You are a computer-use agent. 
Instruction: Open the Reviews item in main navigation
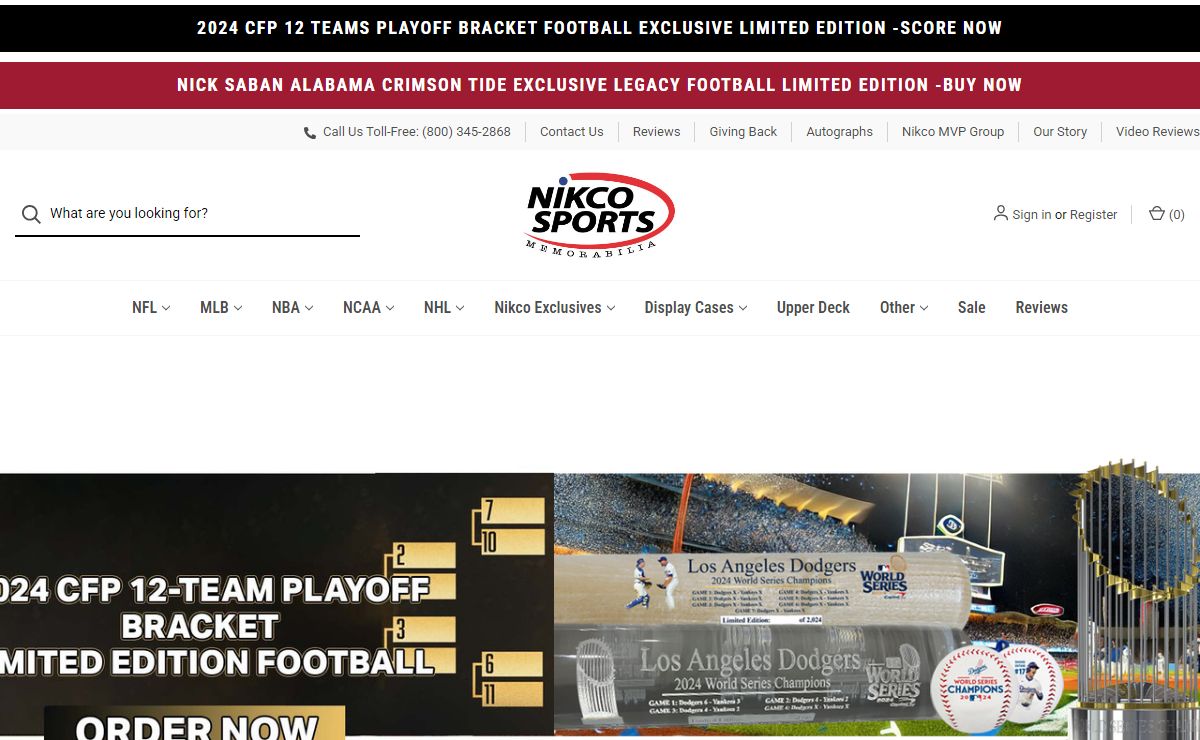tap(1041, 308)
